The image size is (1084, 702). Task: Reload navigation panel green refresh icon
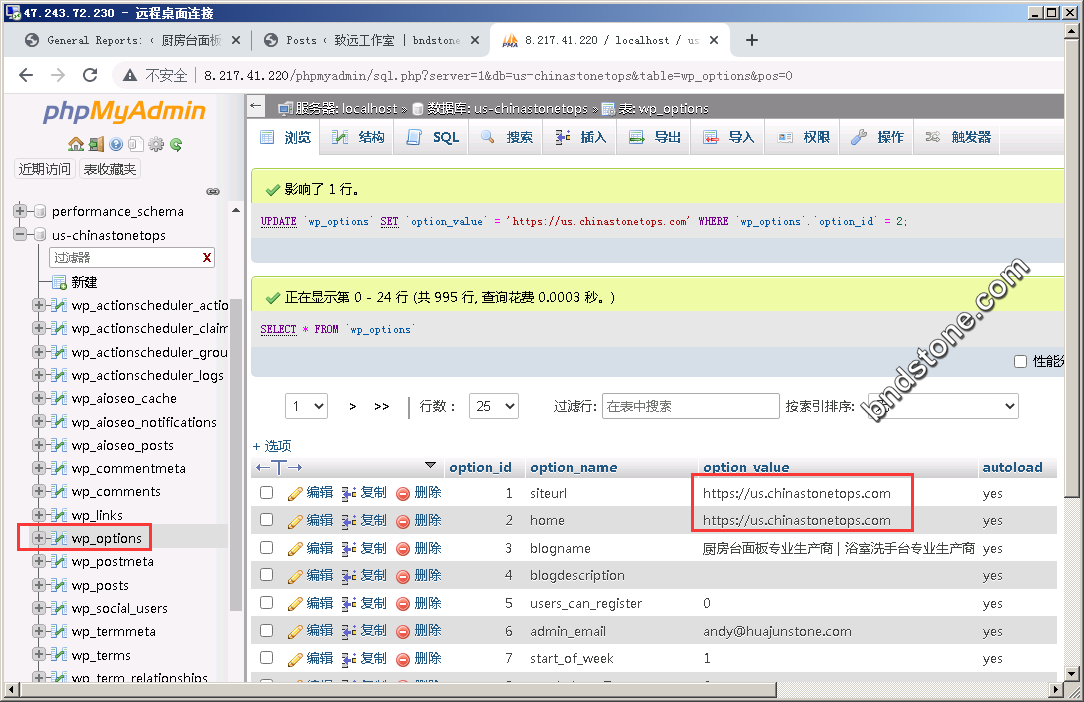coord(176,144)
